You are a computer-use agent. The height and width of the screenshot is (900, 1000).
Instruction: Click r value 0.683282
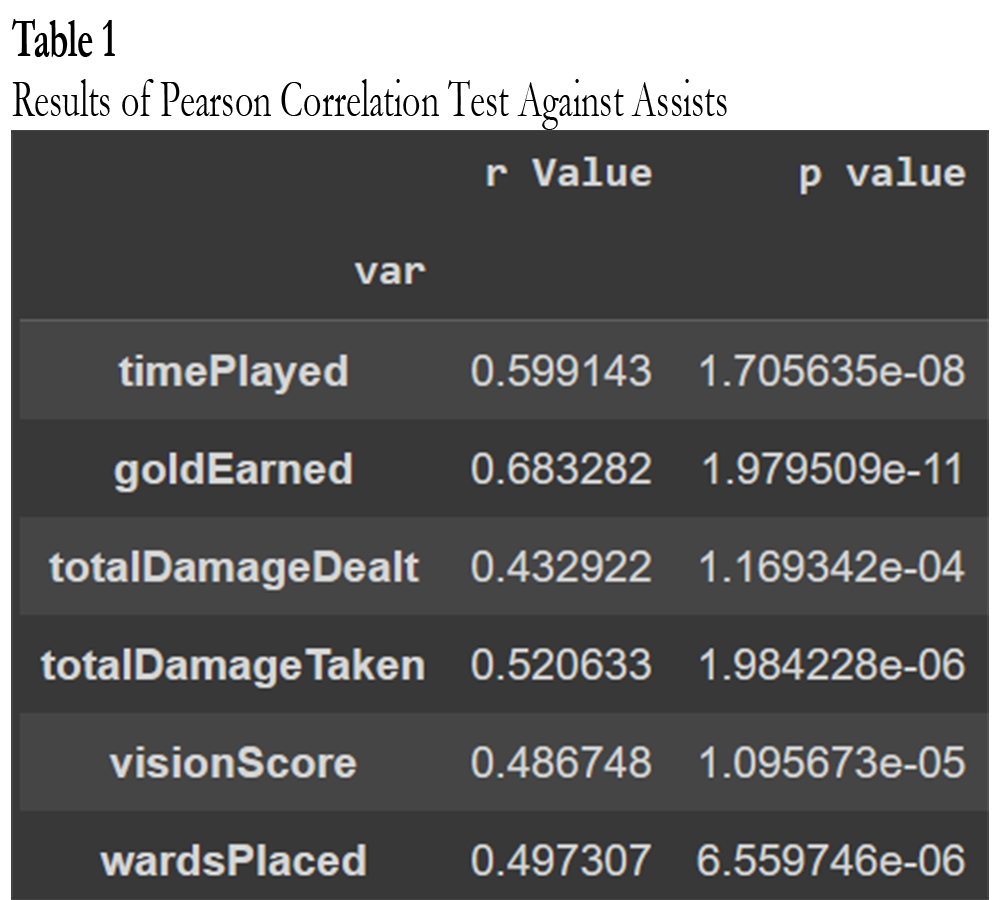561,469
